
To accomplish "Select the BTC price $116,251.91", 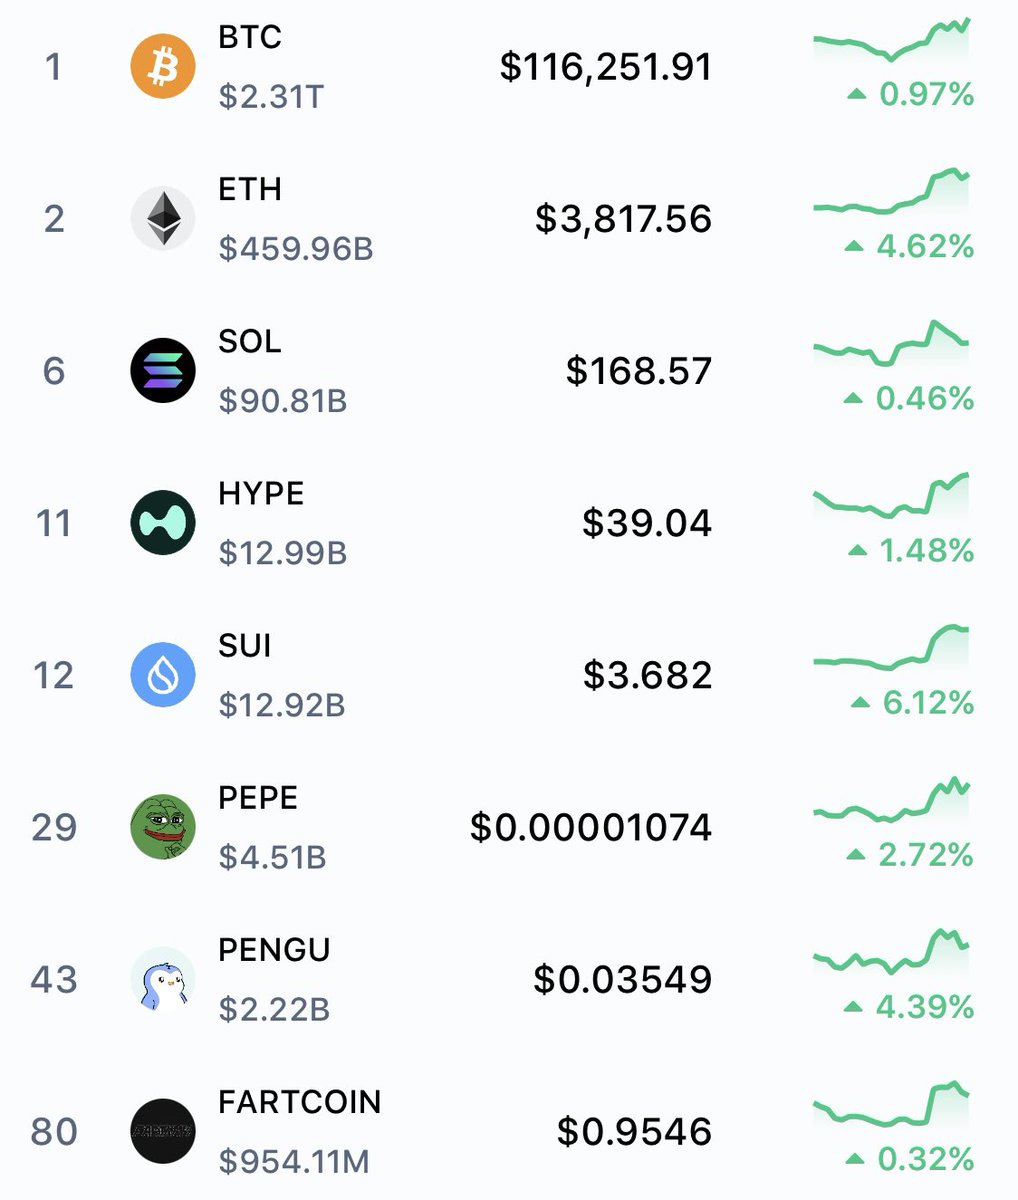I will coord(606,67).
